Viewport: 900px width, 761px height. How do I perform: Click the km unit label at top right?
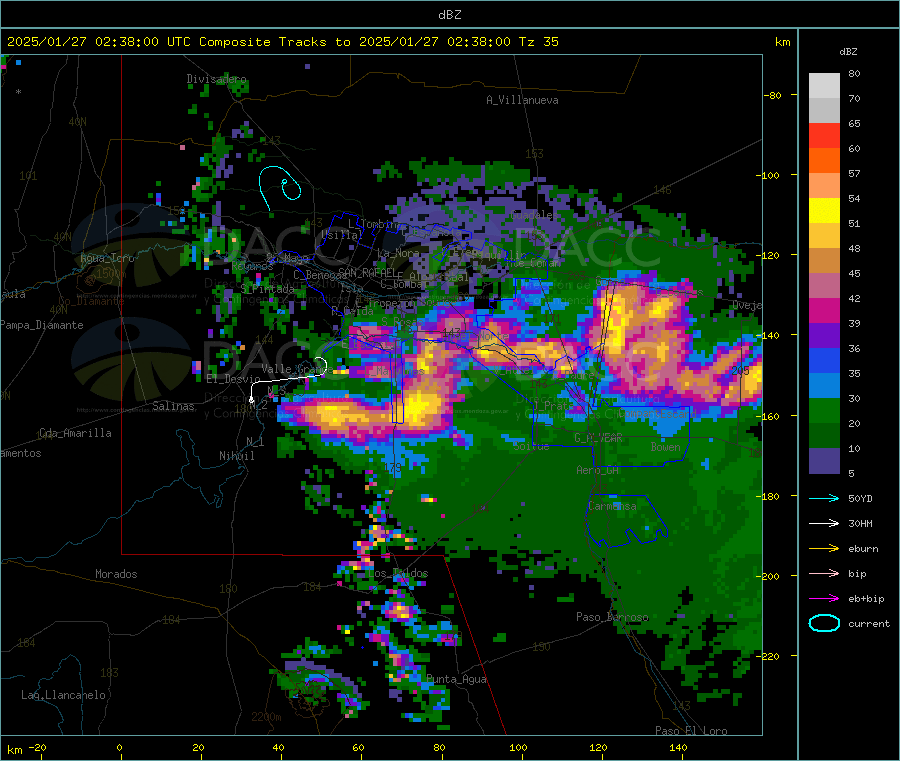(783, 42)
